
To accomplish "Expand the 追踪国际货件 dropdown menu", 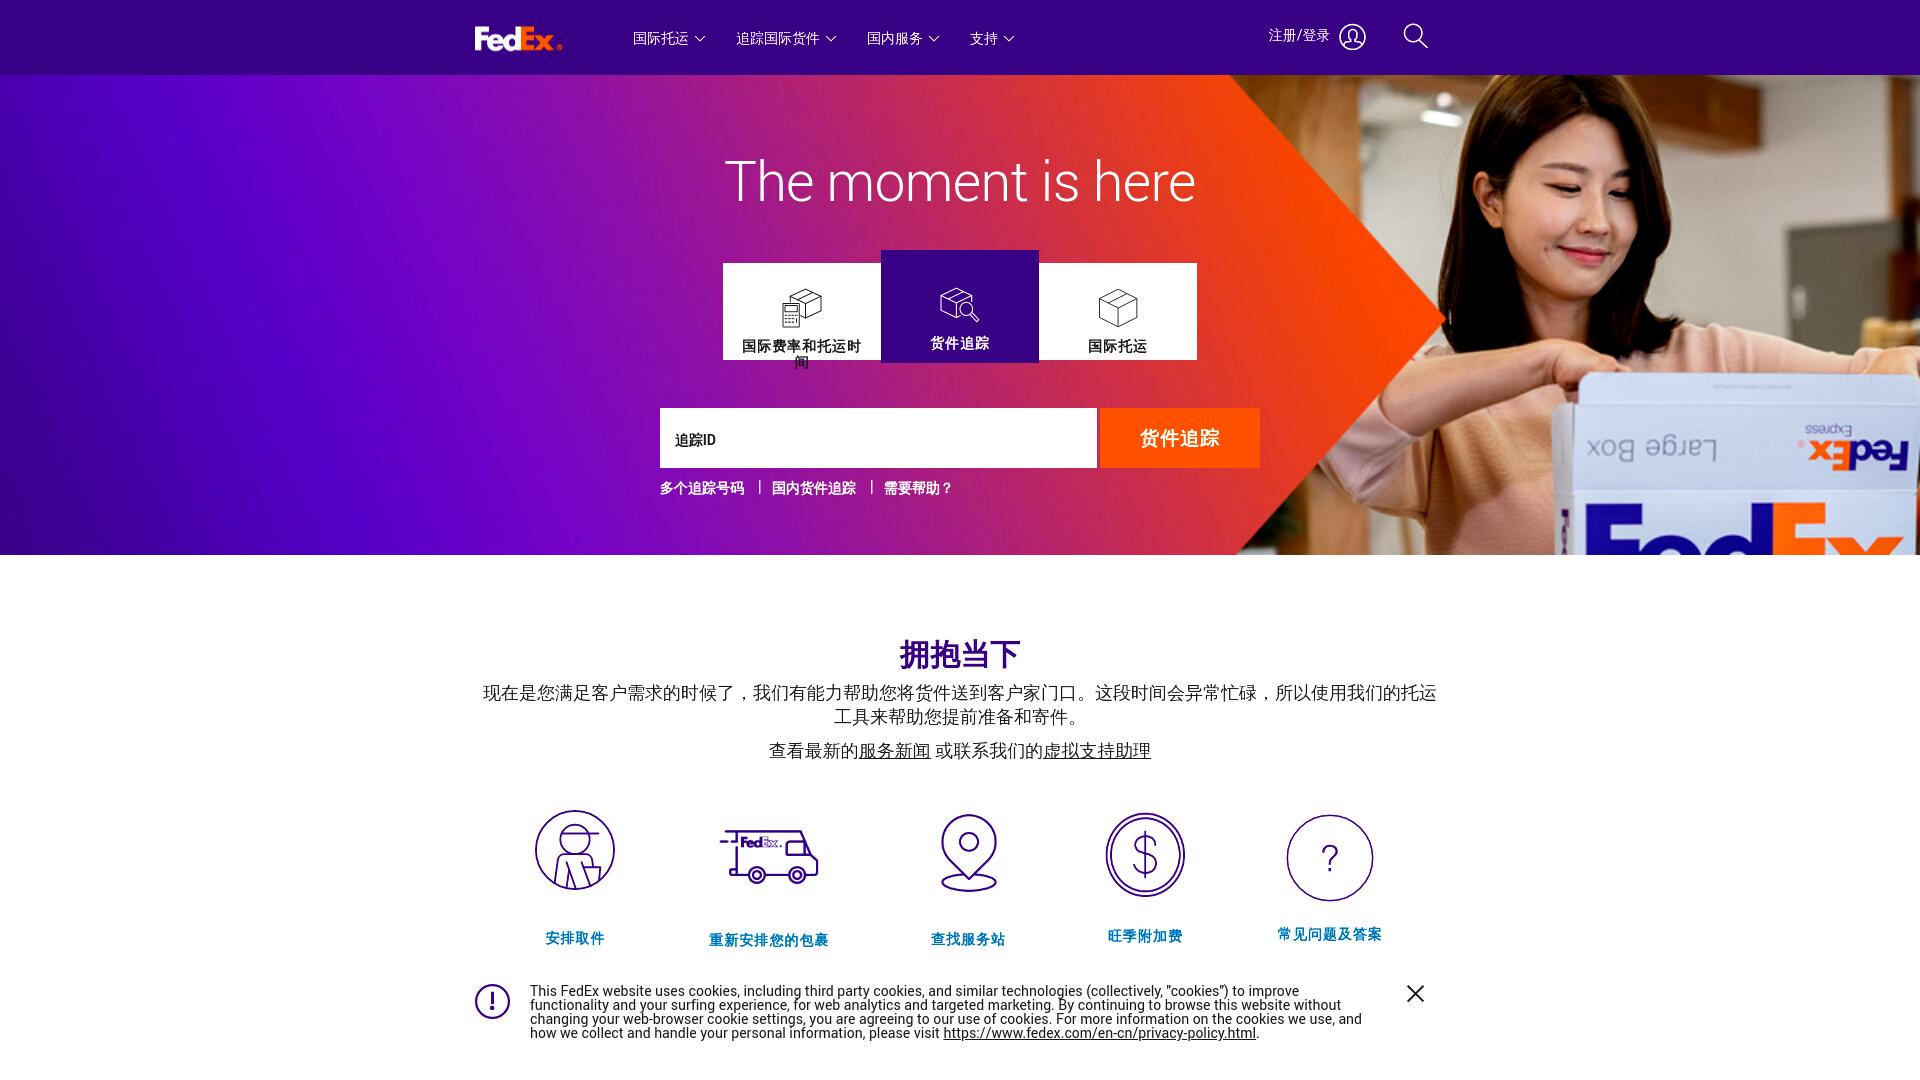I will pyautogui.click(x=786, y=38).
